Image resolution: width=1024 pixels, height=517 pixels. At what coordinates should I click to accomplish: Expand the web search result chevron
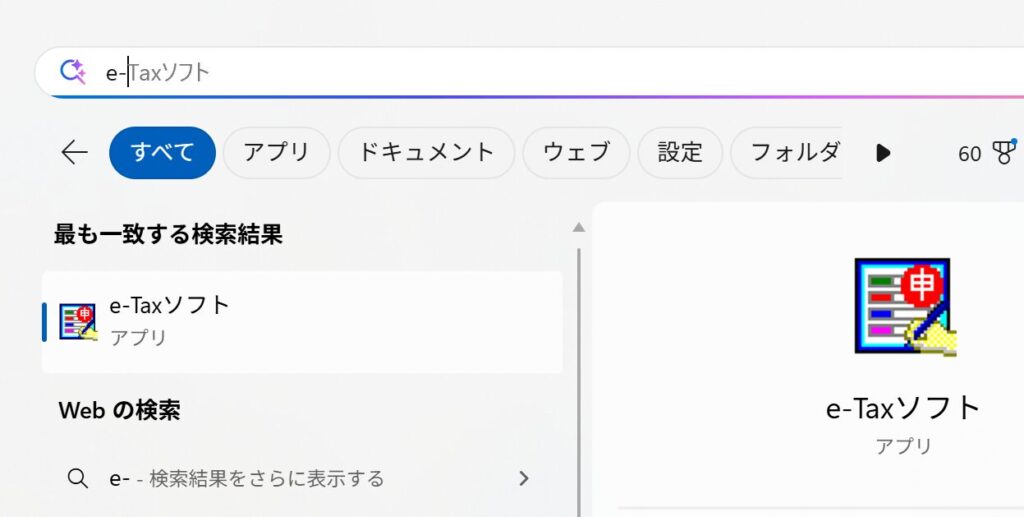[523, 479]
